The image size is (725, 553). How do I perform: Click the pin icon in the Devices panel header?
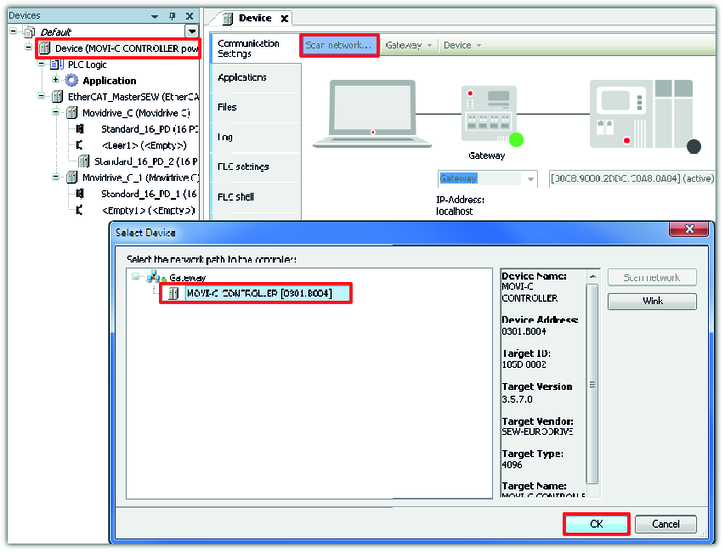tap(172, 17)
